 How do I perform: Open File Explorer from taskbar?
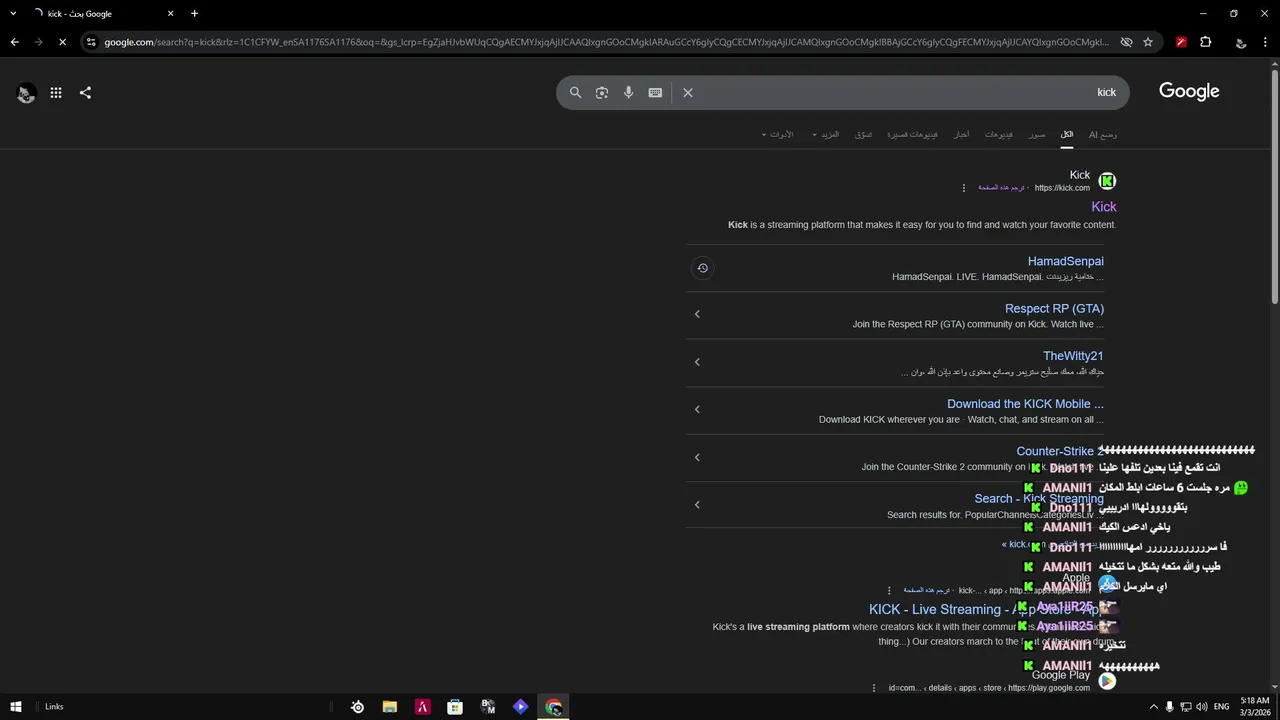390,707
